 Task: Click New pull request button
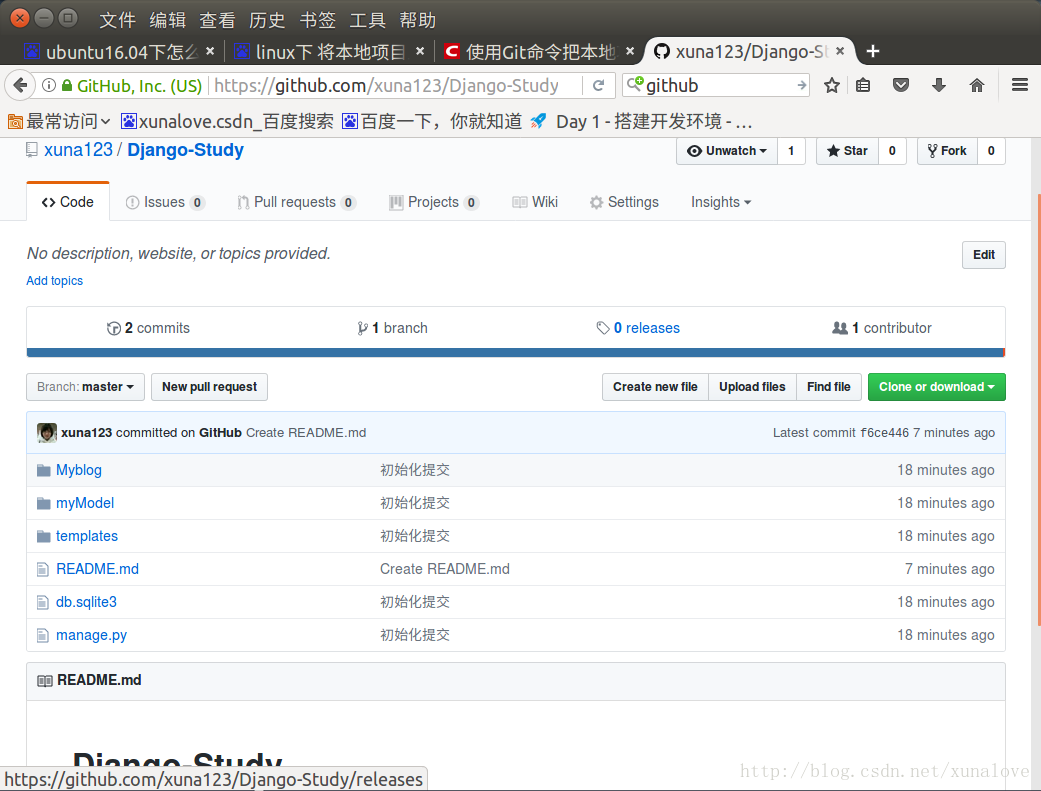209,387
